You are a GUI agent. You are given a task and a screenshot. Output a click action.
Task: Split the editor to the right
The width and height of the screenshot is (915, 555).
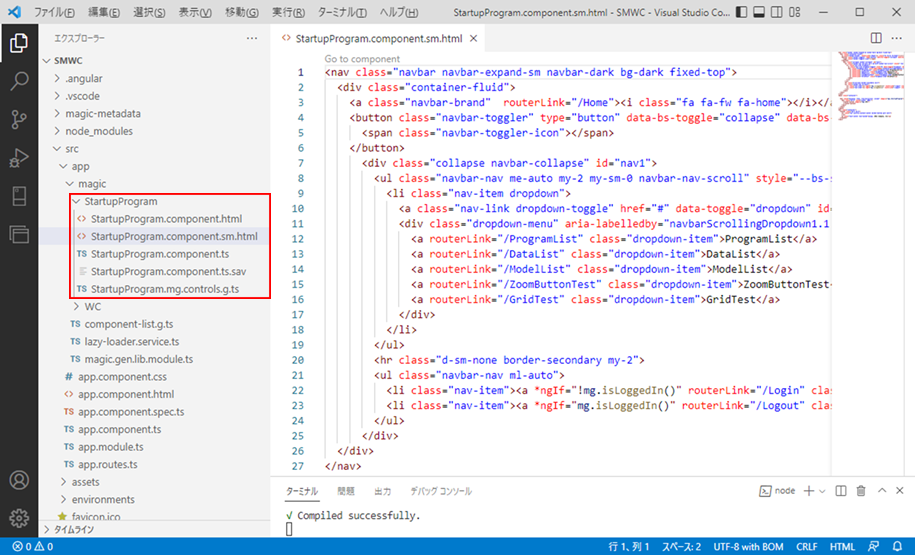pos(876,39)
